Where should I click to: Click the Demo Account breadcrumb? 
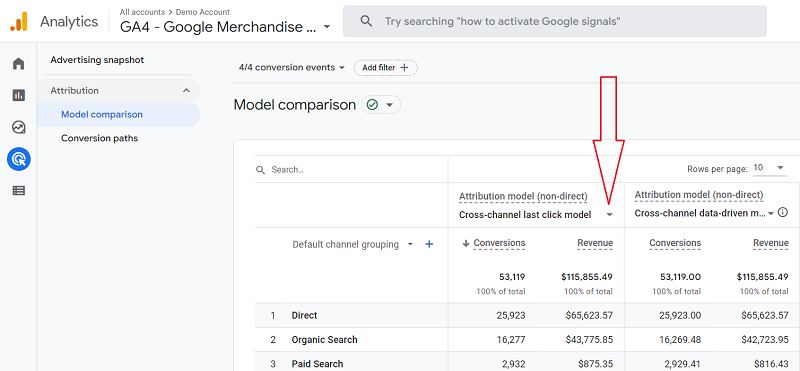[203, 12]
